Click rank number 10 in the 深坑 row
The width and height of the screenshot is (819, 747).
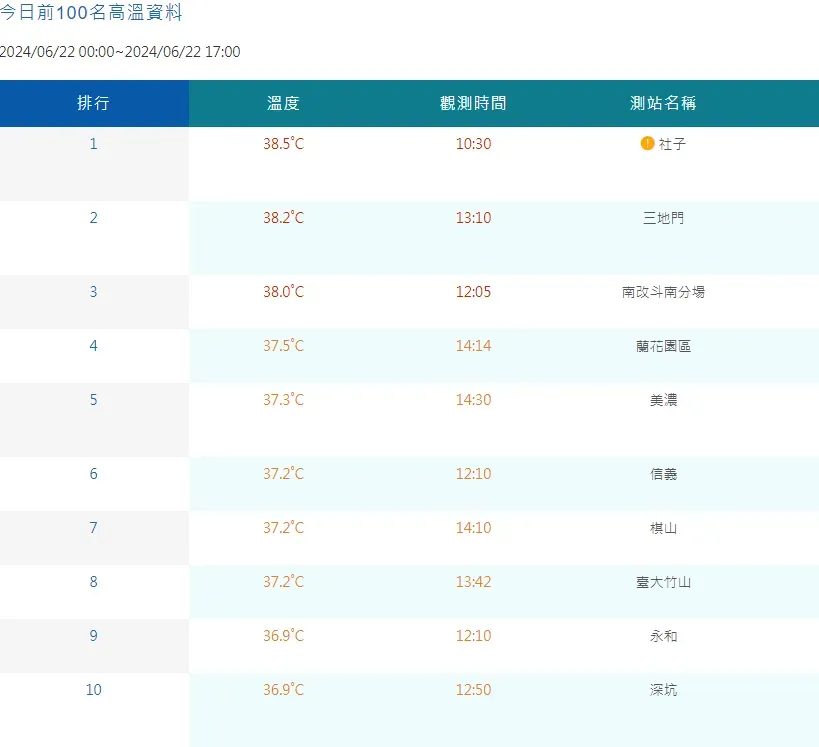(x=93, y=690)
